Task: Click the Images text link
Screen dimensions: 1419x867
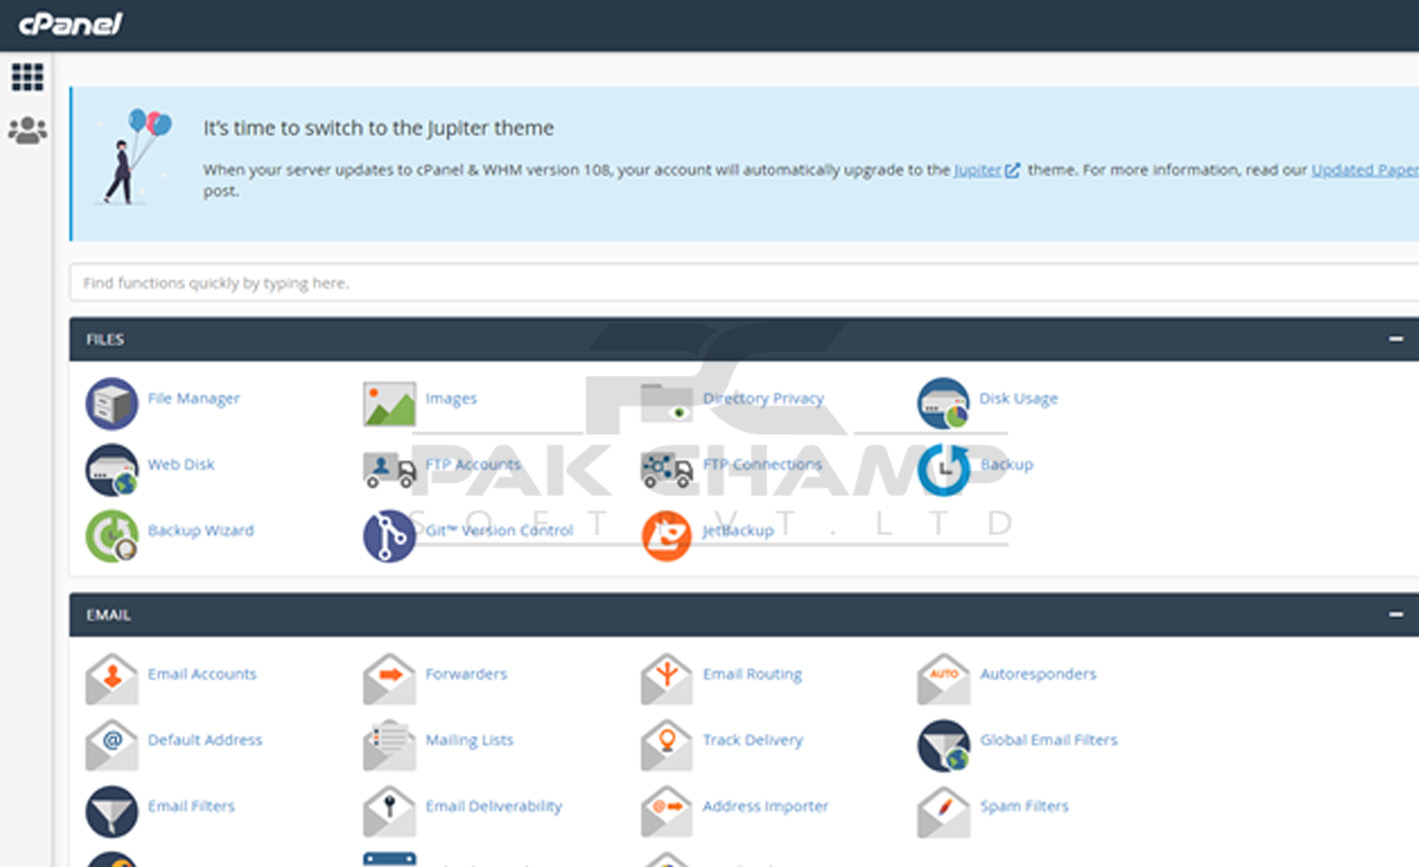Action: pos(451,398)
